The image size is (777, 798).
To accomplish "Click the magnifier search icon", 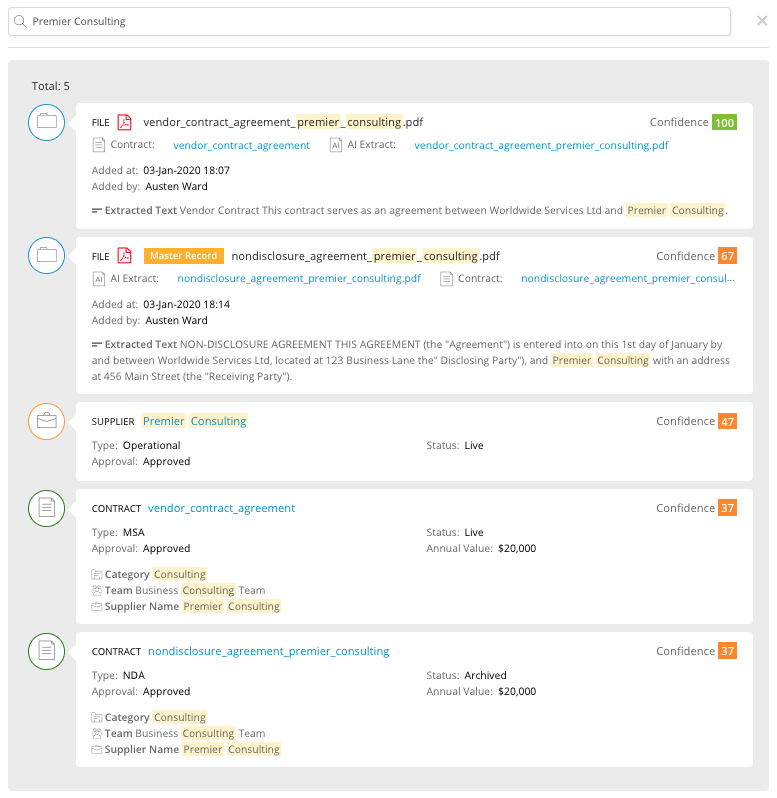I will [20, 21].
